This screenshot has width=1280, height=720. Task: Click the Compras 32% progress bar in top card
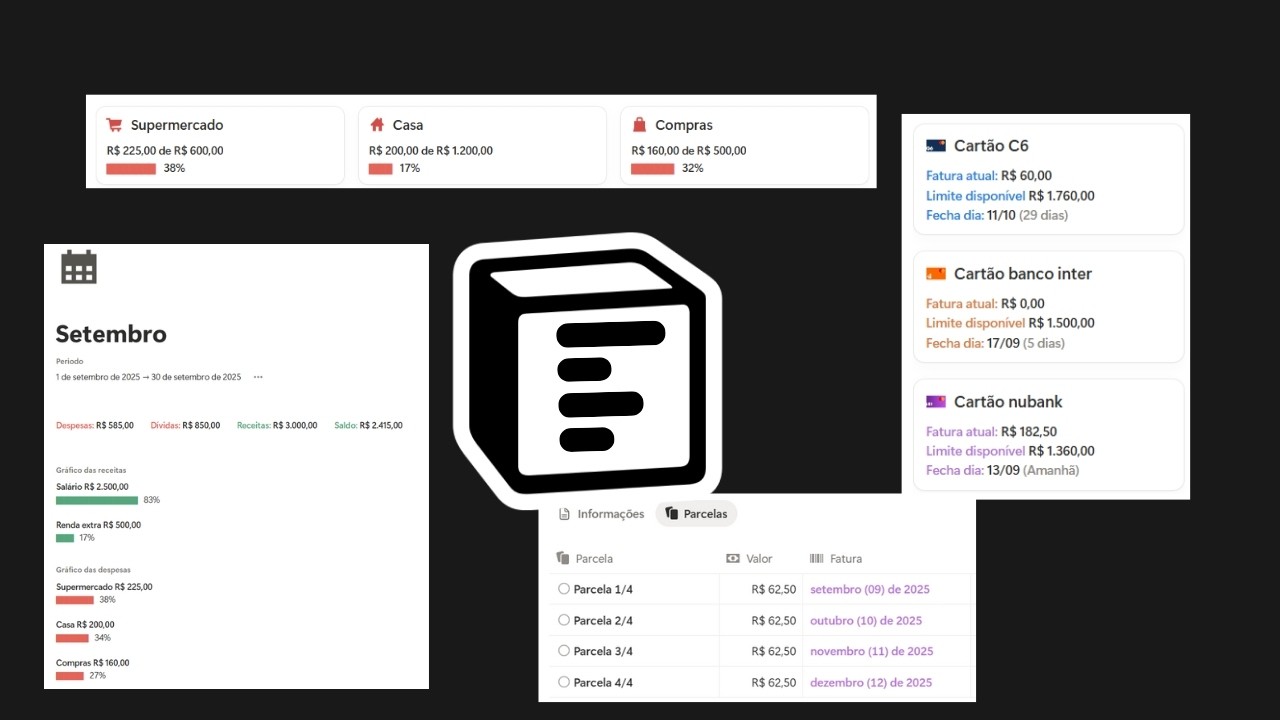[x=652, y=169]
